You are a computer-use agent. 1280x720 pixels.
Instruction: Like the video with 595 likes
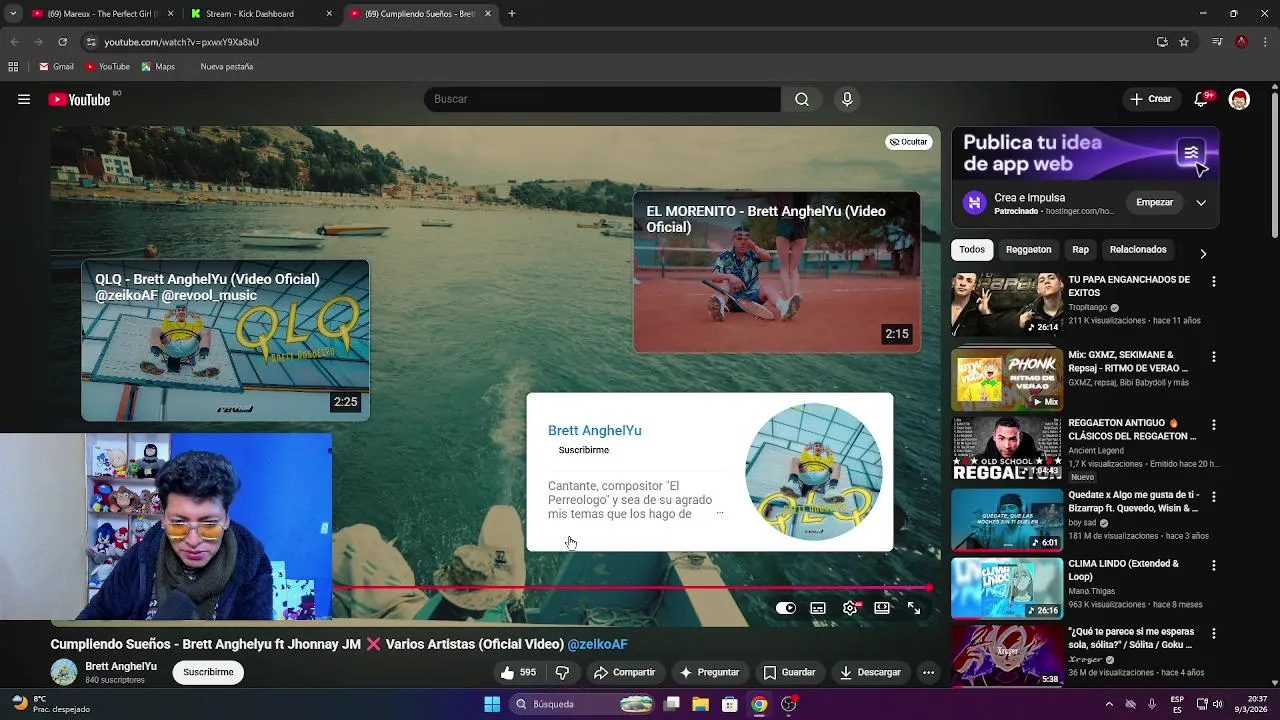520,672
